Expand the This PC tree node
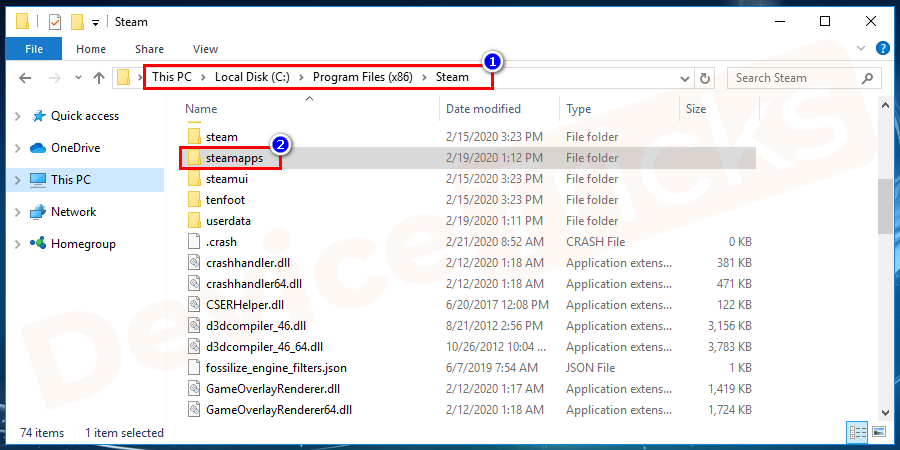 coord(17,180)
